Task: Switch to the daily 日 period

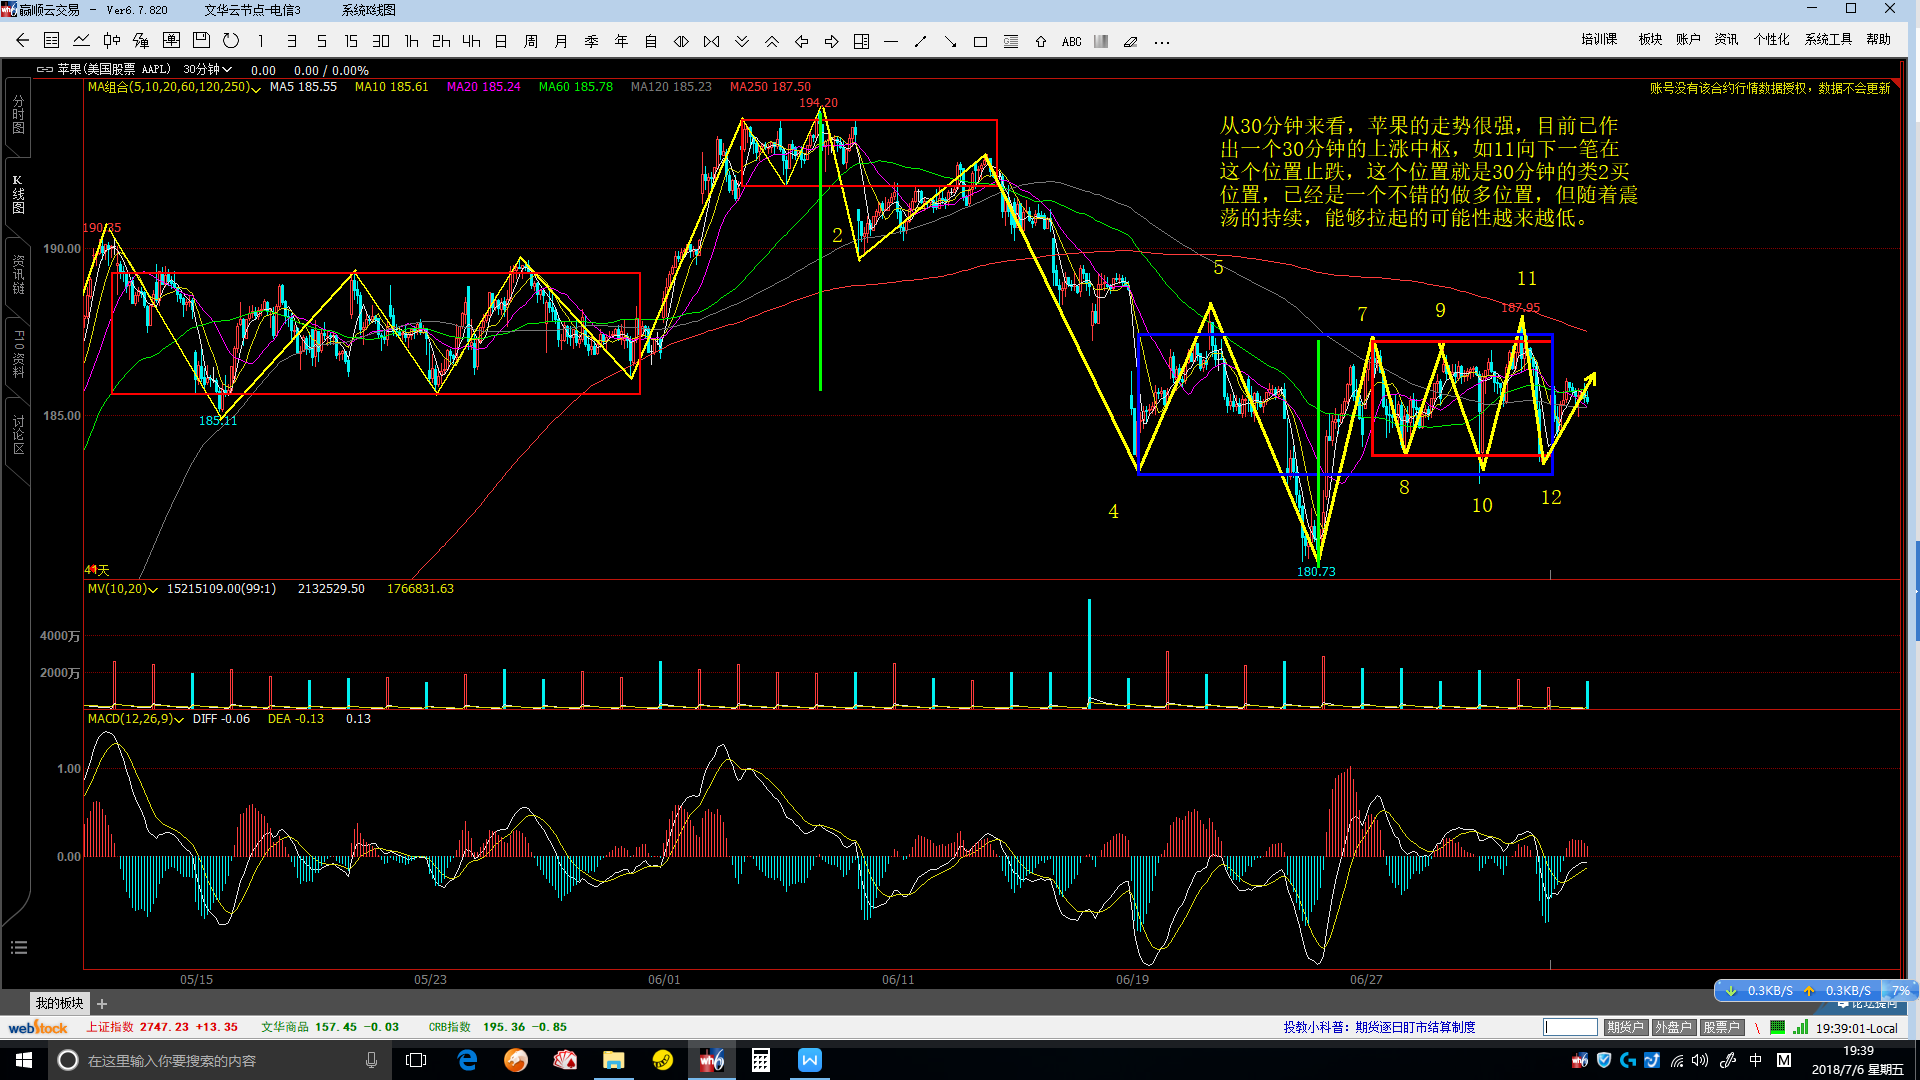Action: pos(501,41)
